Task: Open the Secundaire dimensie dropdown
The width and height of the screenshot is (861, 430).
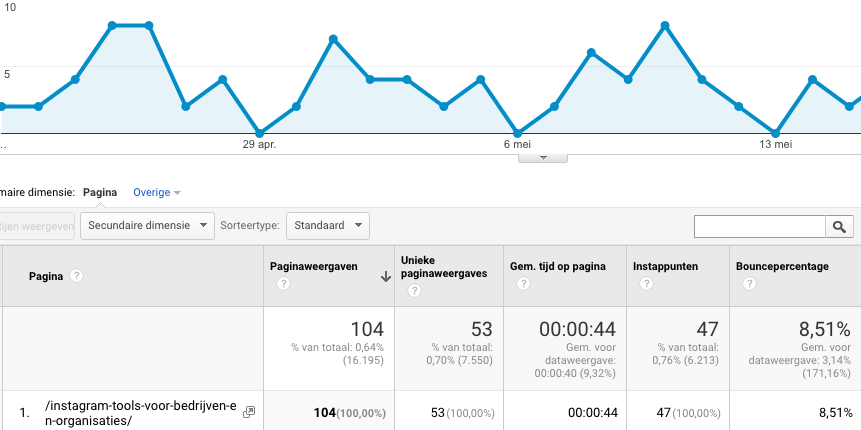Action: point(147,226)
